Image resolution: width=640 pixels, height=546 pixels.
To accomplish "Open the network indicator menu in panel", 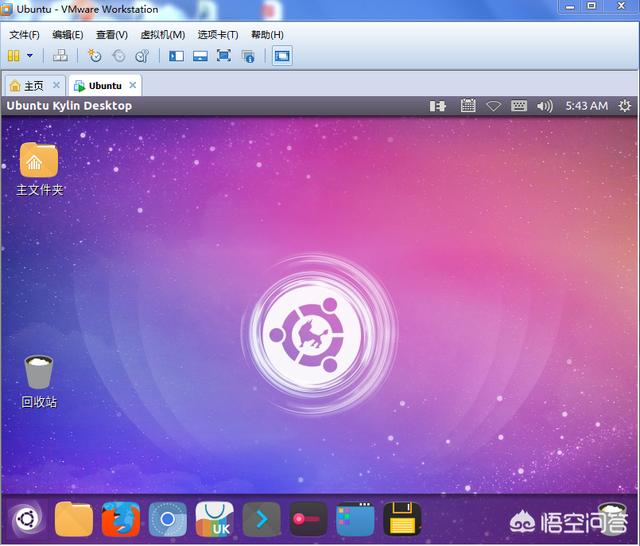I will click(493, 106).
